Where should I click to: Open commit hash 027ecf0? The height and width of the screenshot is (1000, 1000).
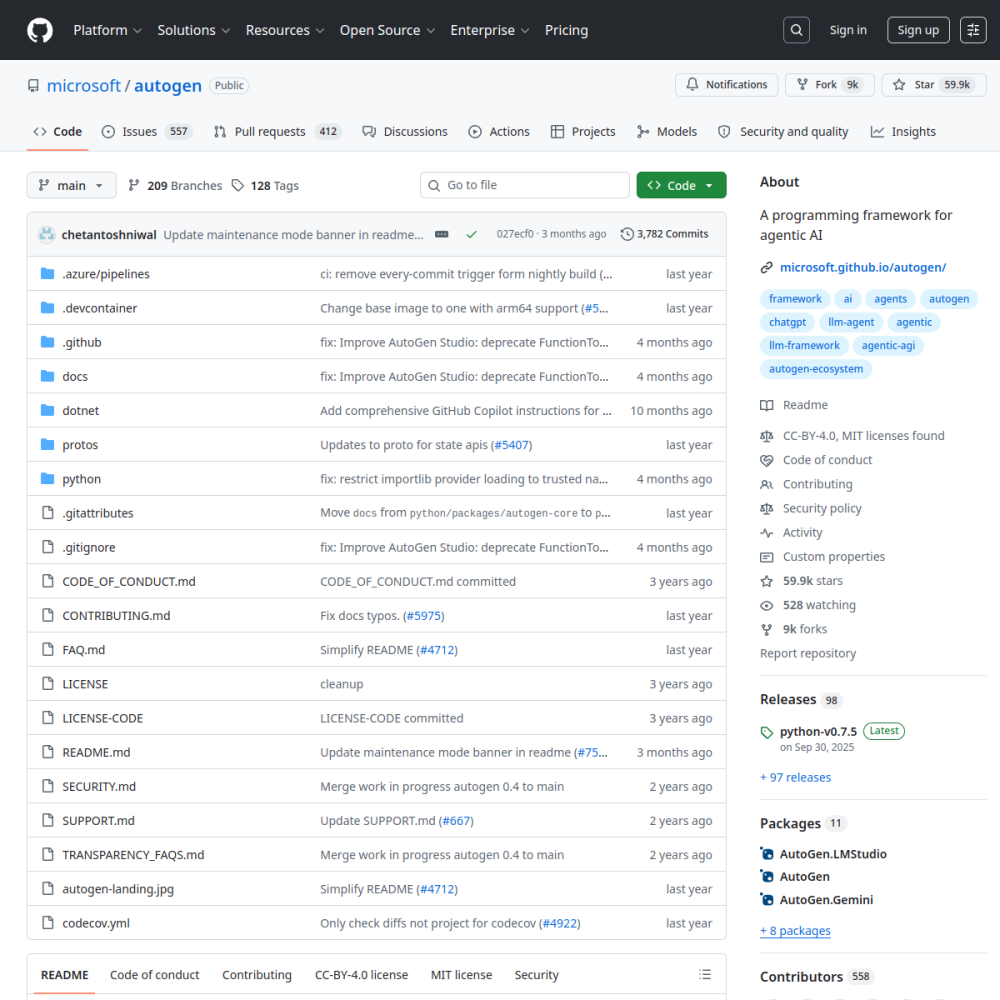[515, 234]
